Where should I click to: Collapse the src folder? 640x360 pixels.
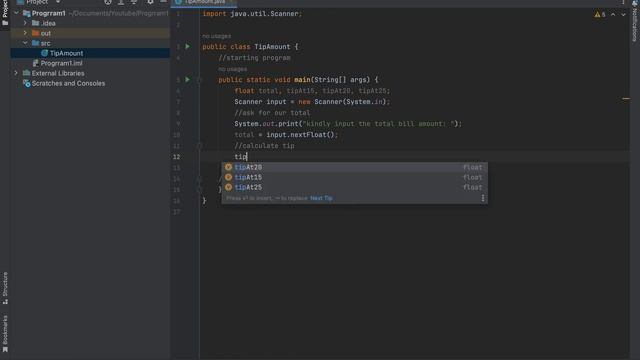25,43
